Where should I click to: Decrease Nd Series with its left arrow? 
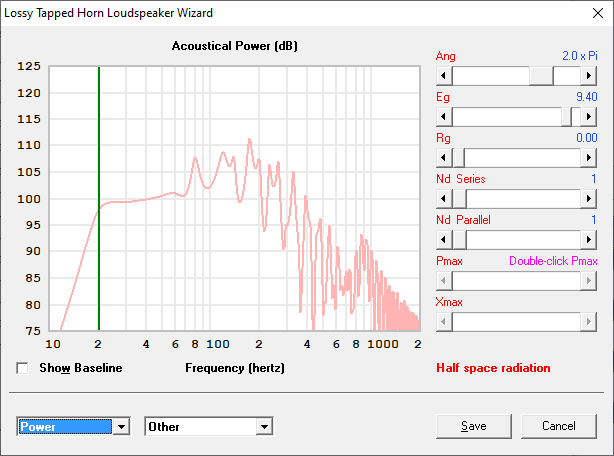point(444,199)
